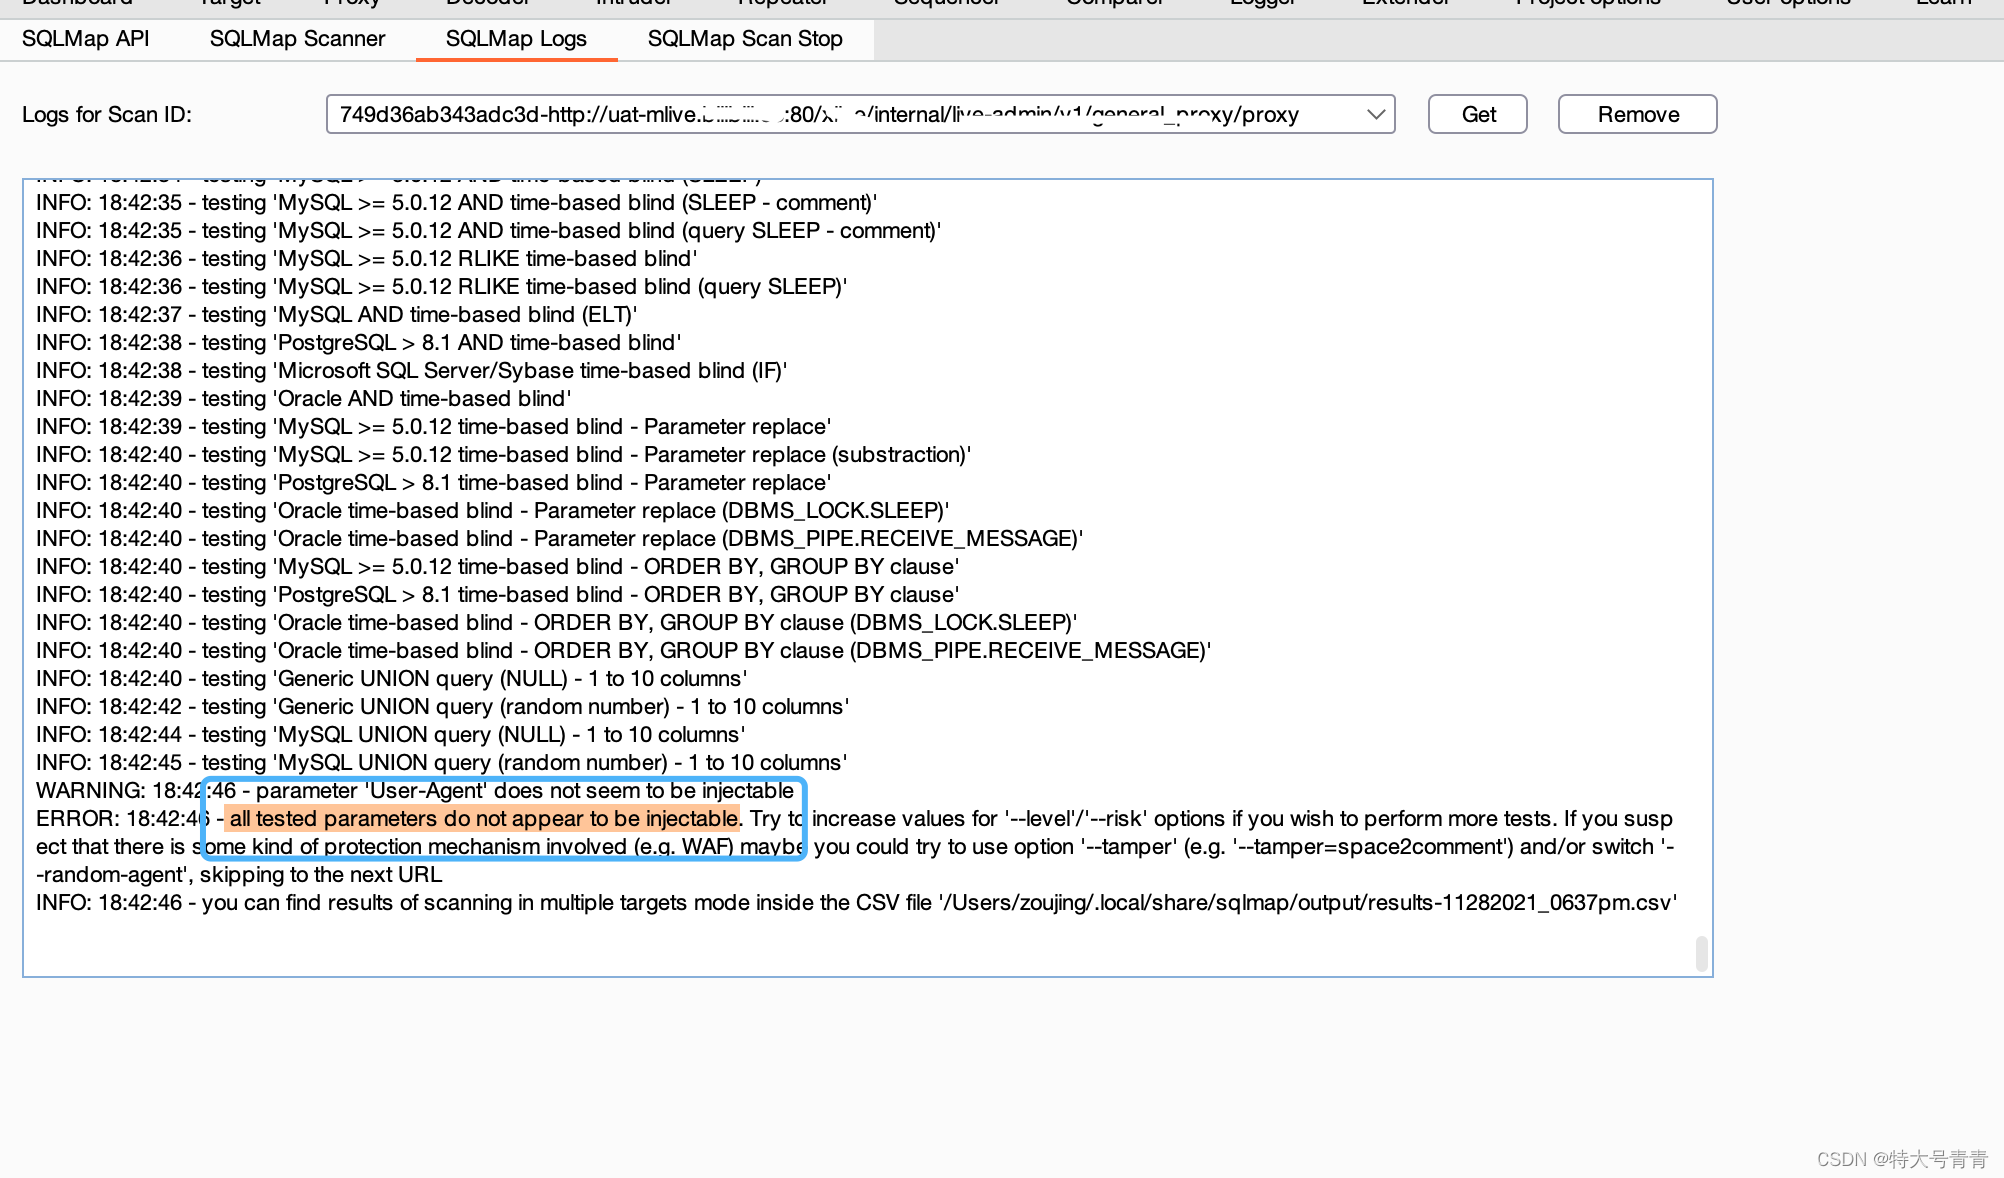This screenshot has width=2004, height=1178.
Task: Click the WARNING line about 'User-Agent' parameter
Action: pos(415,791)
